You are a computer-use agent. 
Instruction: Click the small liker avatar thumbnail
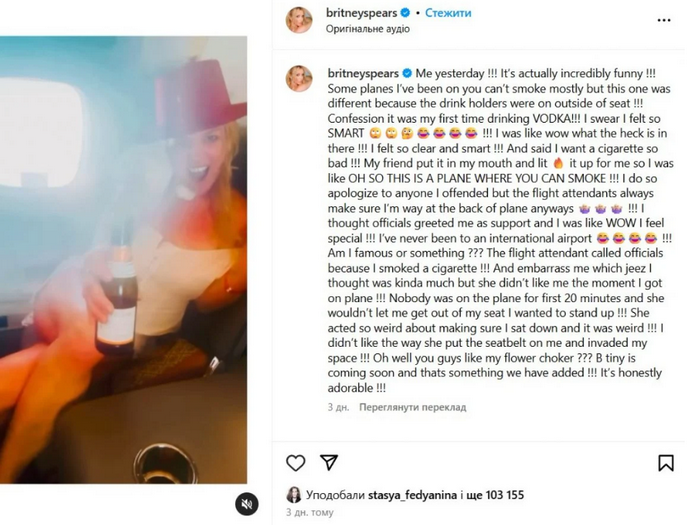[294, 495]
